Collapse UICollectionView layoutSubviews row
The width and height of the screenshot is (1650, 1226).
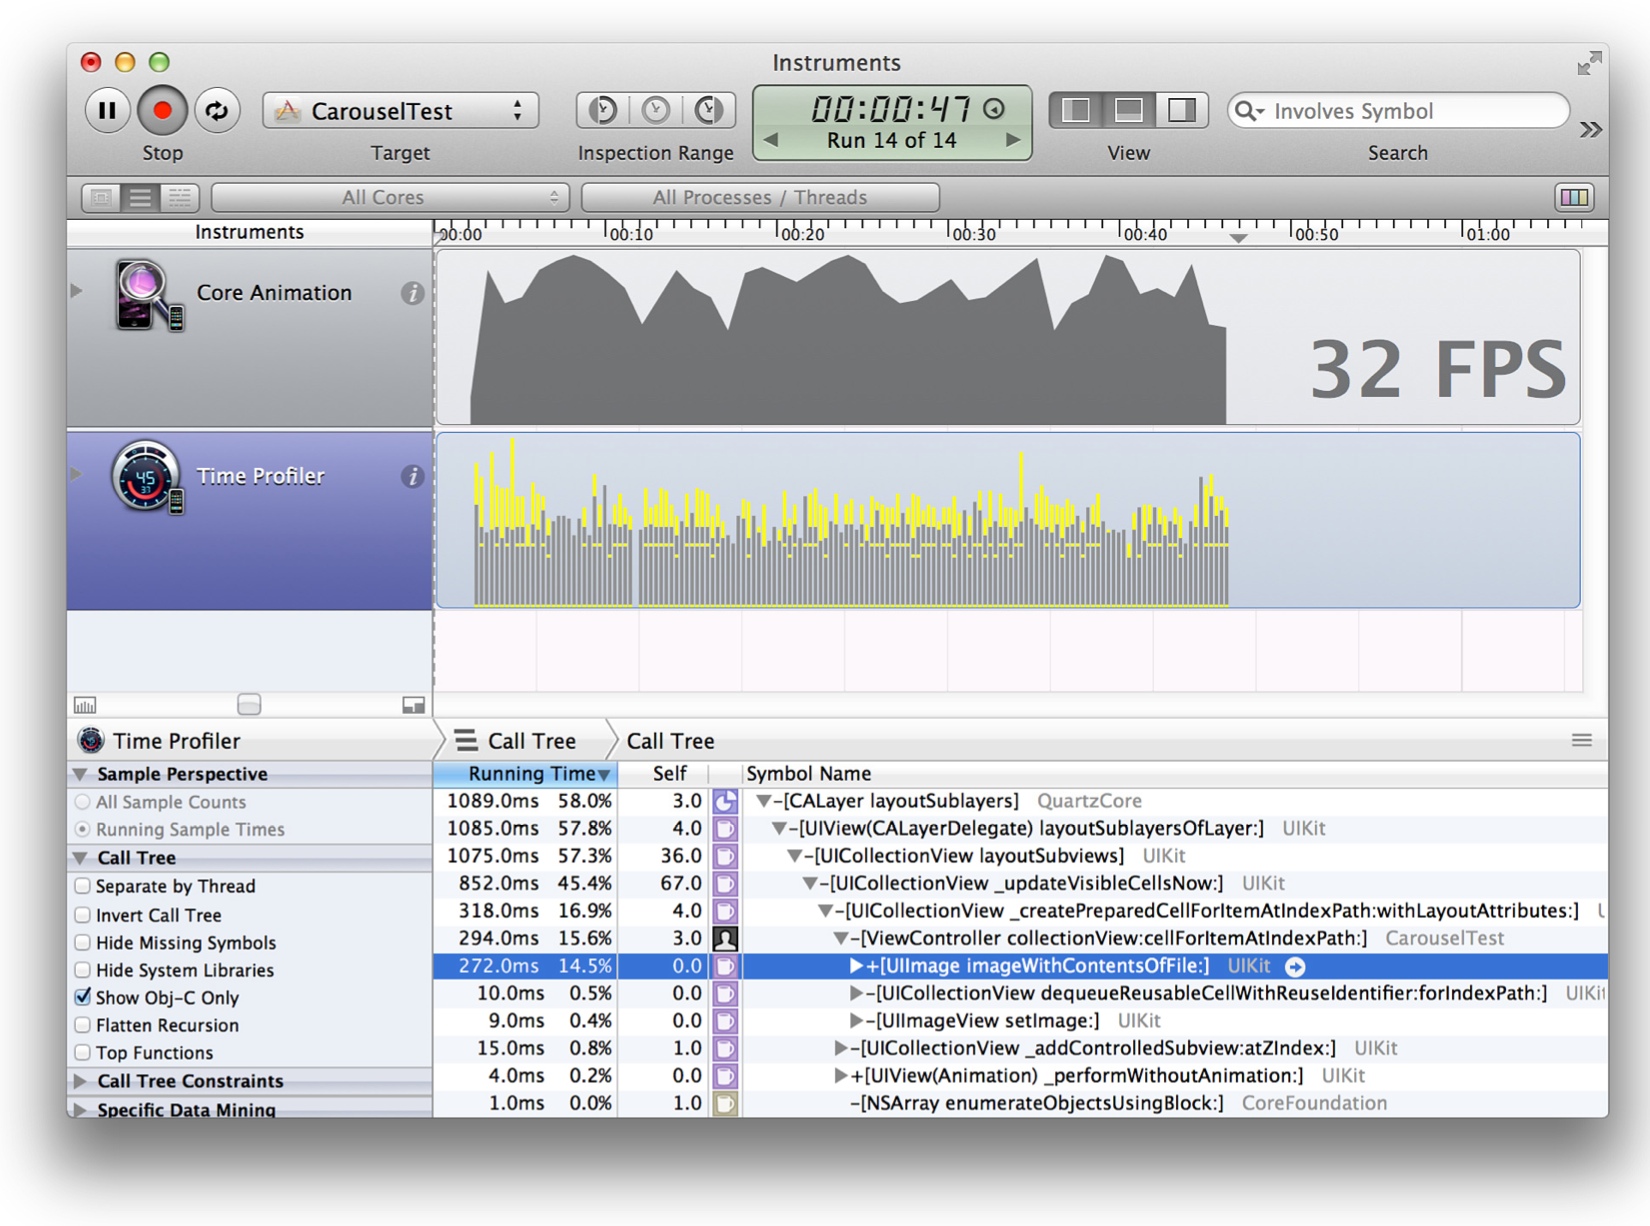tap(794, 856)
